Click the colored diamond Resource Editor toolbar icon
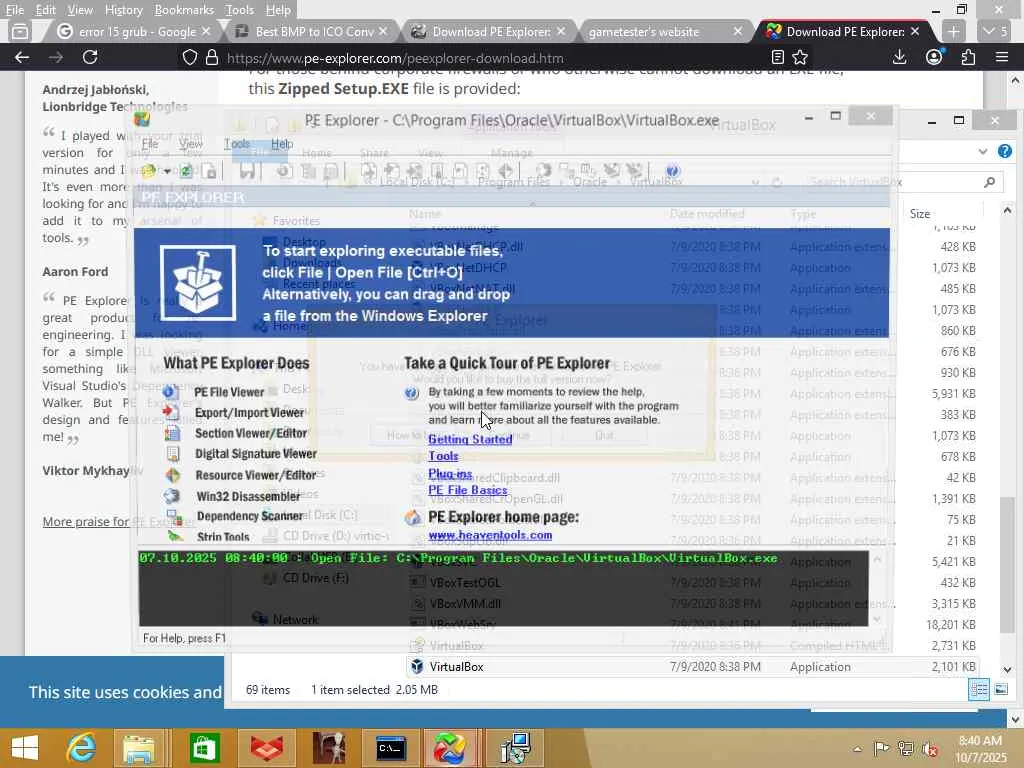The width and height of the screenshot is (1024, 768). pos(505,171)
